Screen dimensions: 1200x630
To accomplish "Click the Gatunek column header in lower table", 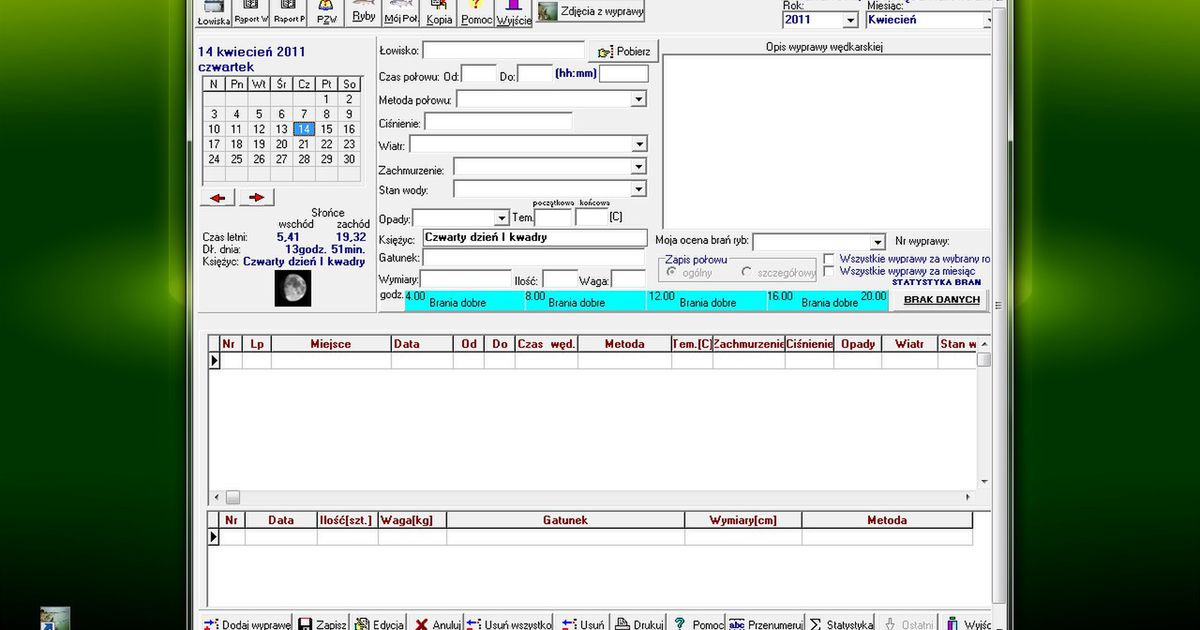I will 565,521.
